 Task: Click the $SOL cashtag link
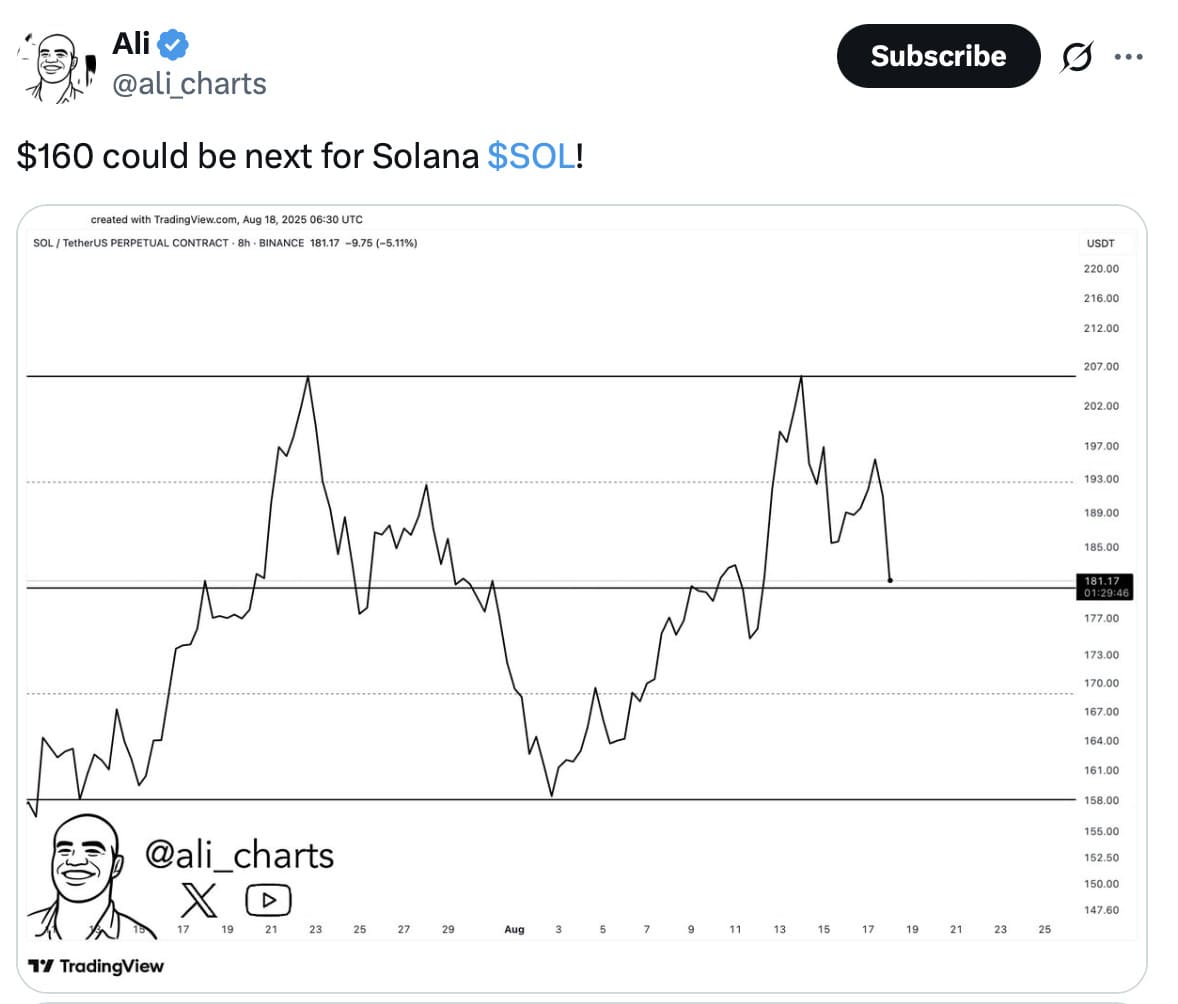coord(531,156)
